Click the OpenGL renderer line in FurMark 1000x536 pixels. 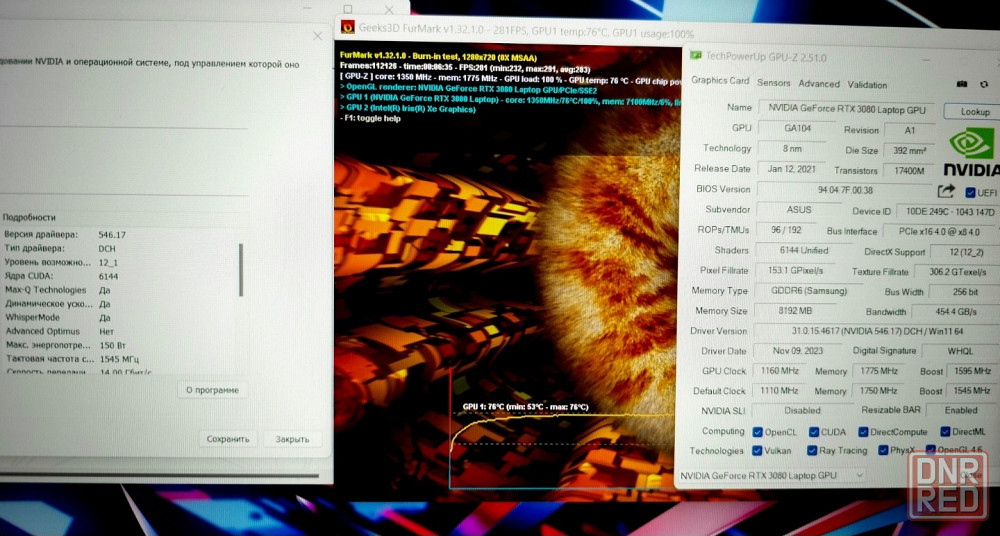pos(468,87)
